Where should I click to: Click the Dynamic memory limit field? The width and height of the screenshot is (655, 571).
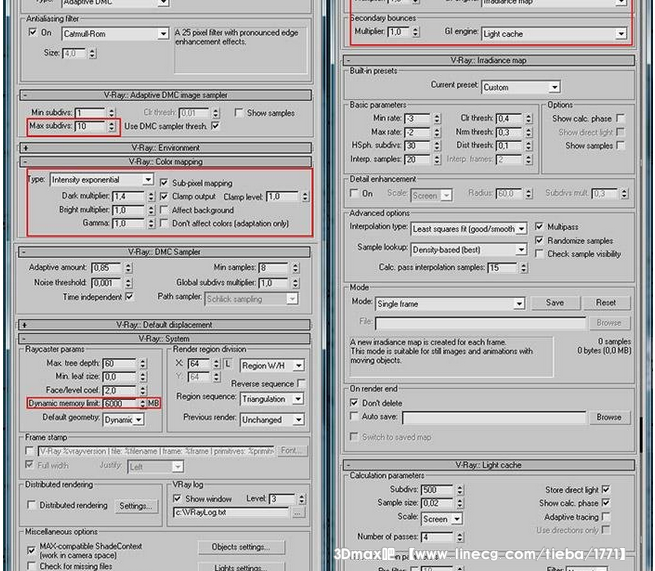[x=120, y=403]
